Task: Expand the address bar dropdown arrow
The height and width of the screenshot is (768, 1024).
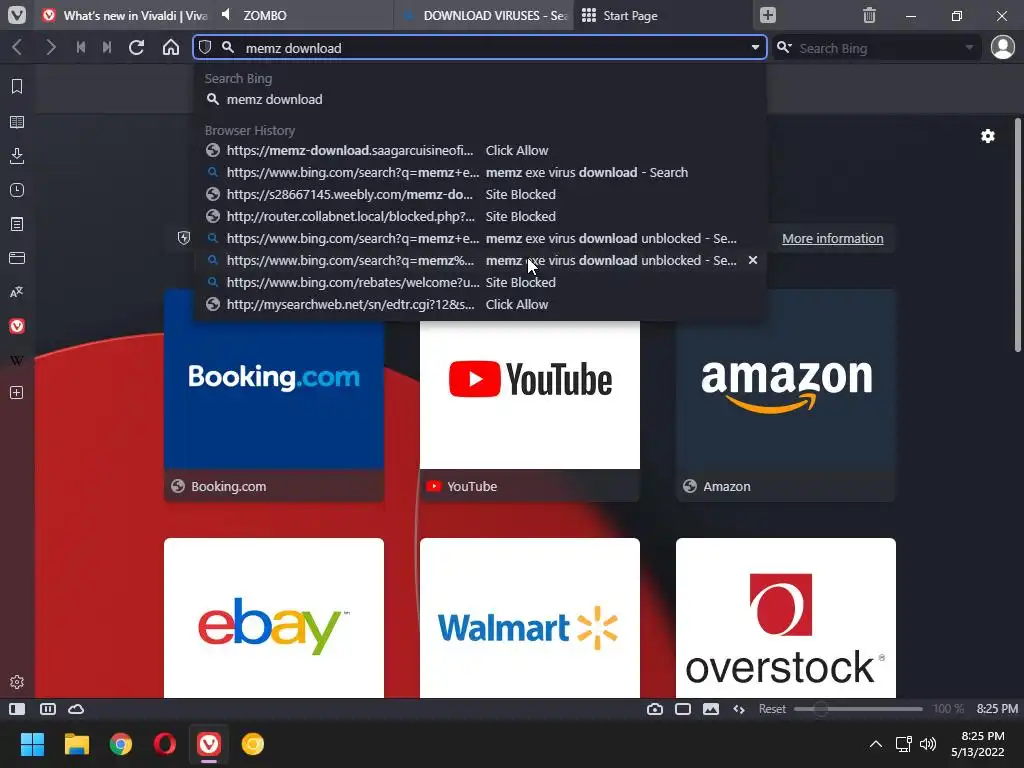Action: point(755,48)
